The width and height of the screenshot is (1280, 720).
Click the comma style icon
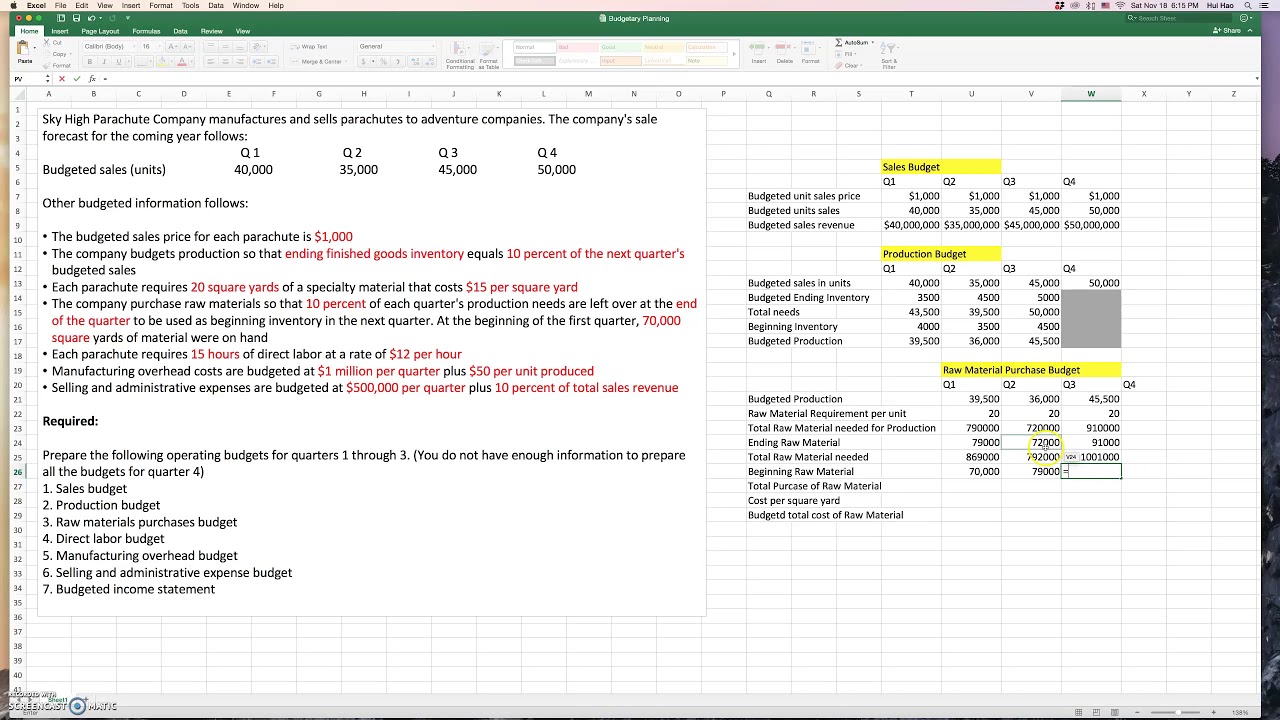[397, 62]
